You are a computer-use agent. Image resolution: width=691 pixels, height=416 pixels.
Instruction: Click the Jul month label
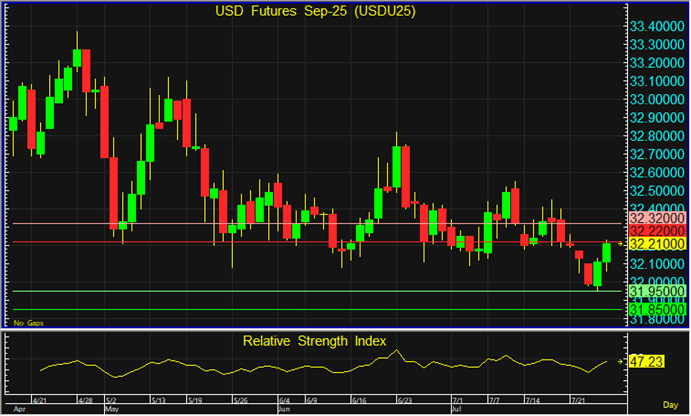(x=457, y=409)
